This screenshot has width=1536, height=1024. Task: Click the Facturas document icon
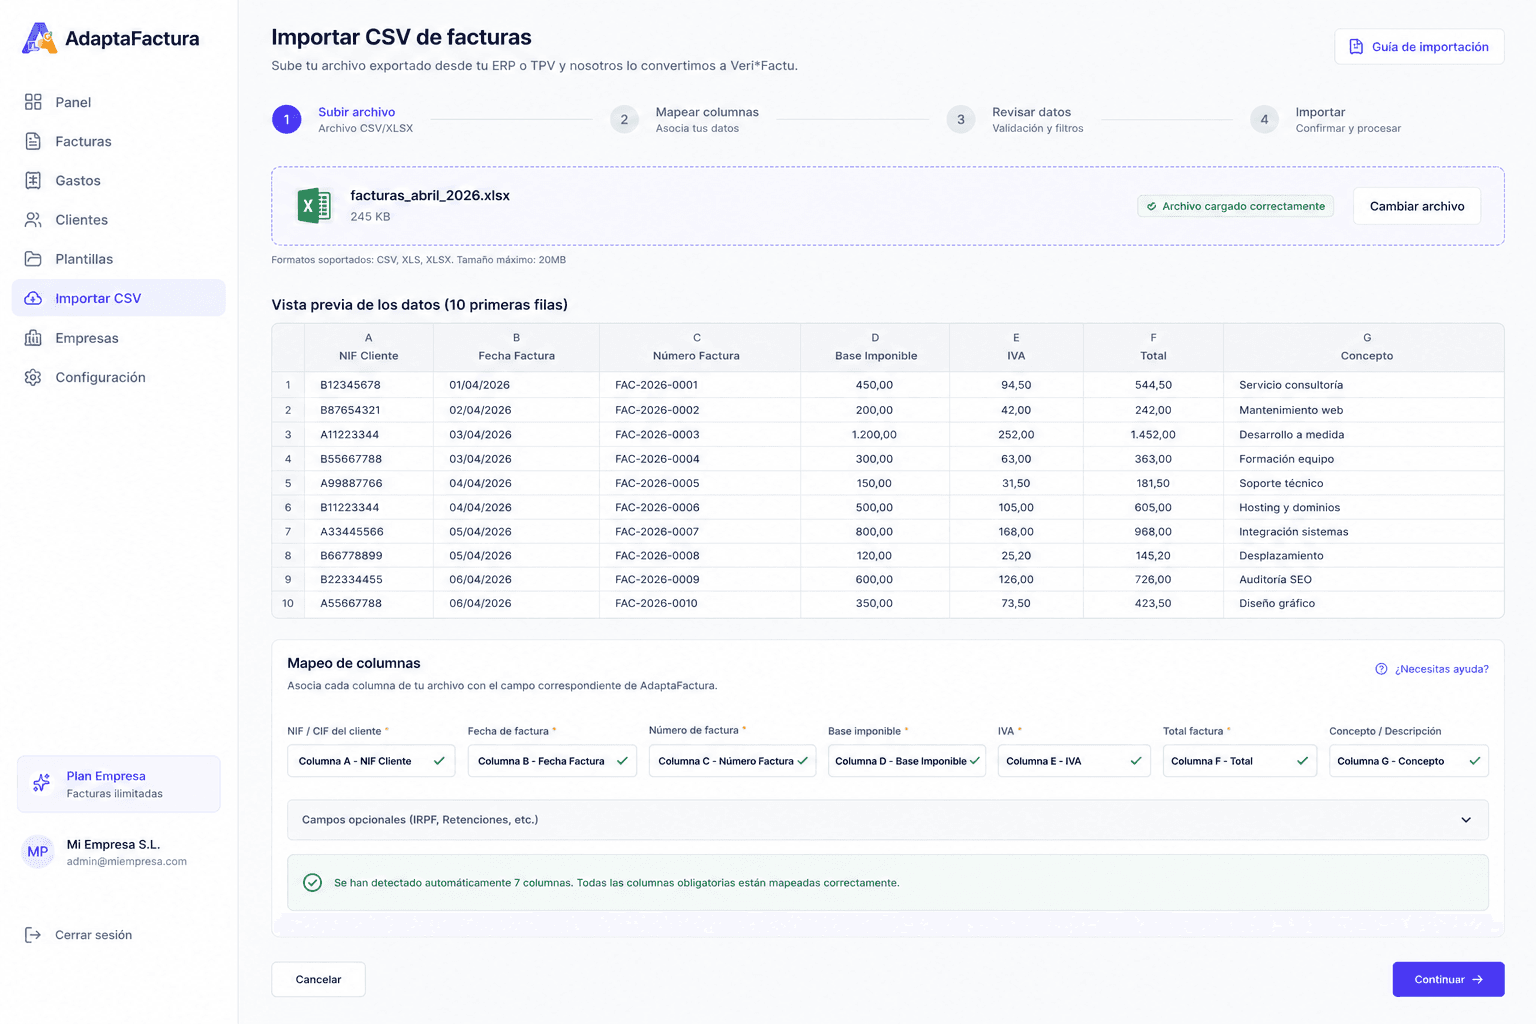coord(33,141)
